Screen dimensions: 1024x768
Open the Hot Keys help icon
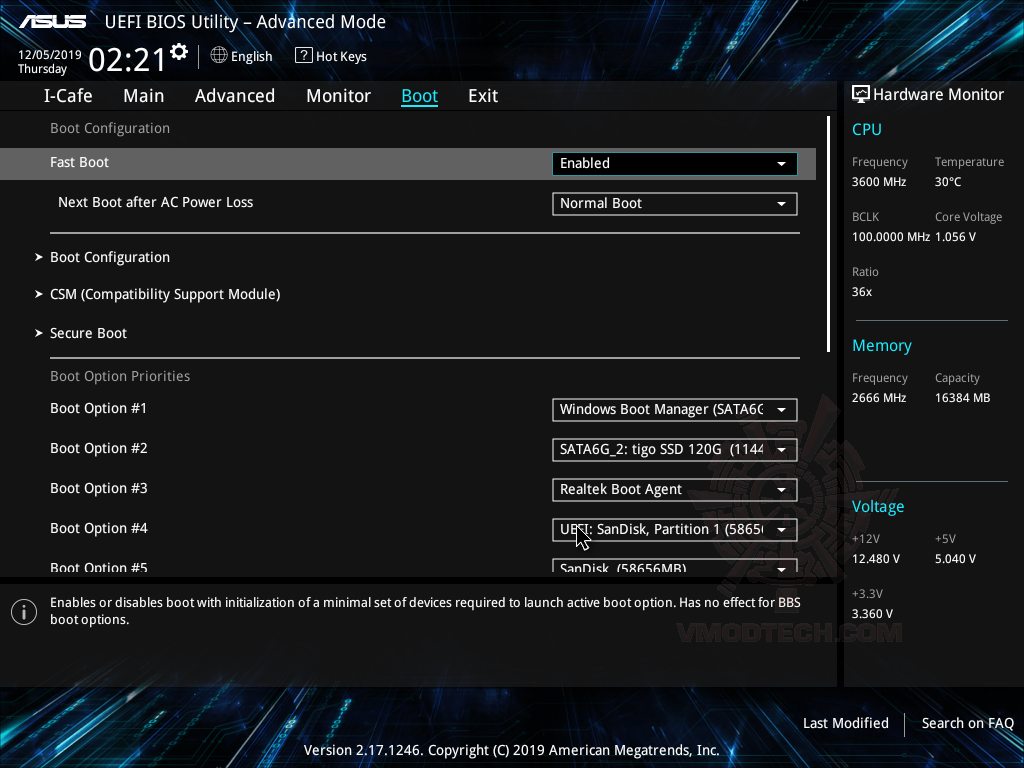click(x=302, y=56)
